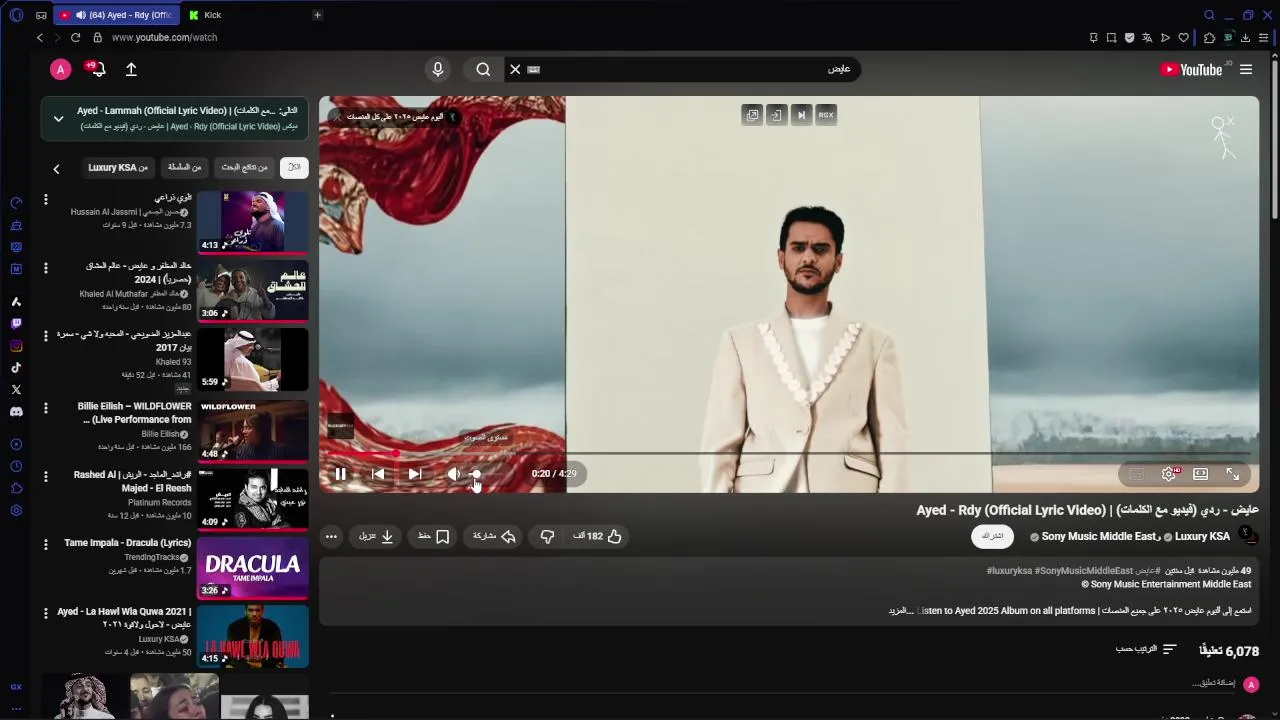Enter fullscreen mode in player
Image resolution: width=1280 pixels, height=720 pixels.
pos(1233,474)
